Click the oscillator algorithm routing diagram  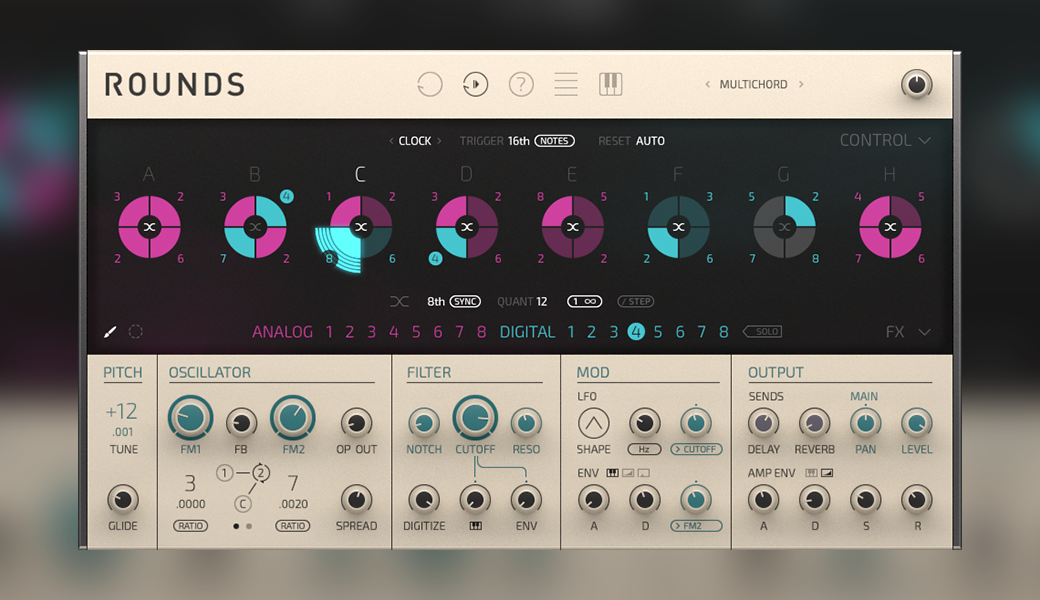tap(243, 488)
